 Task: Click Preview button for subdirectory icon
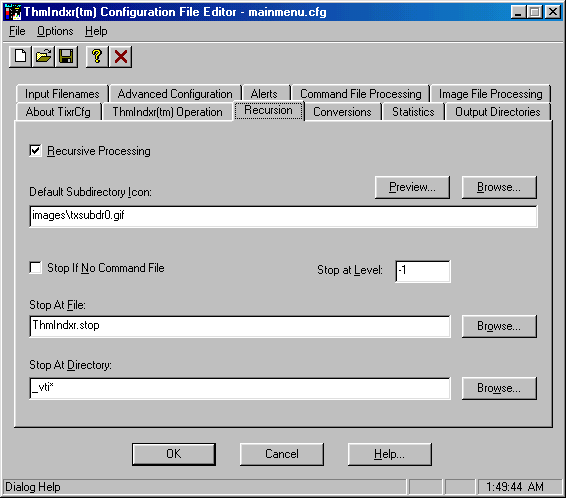point(412,187)
